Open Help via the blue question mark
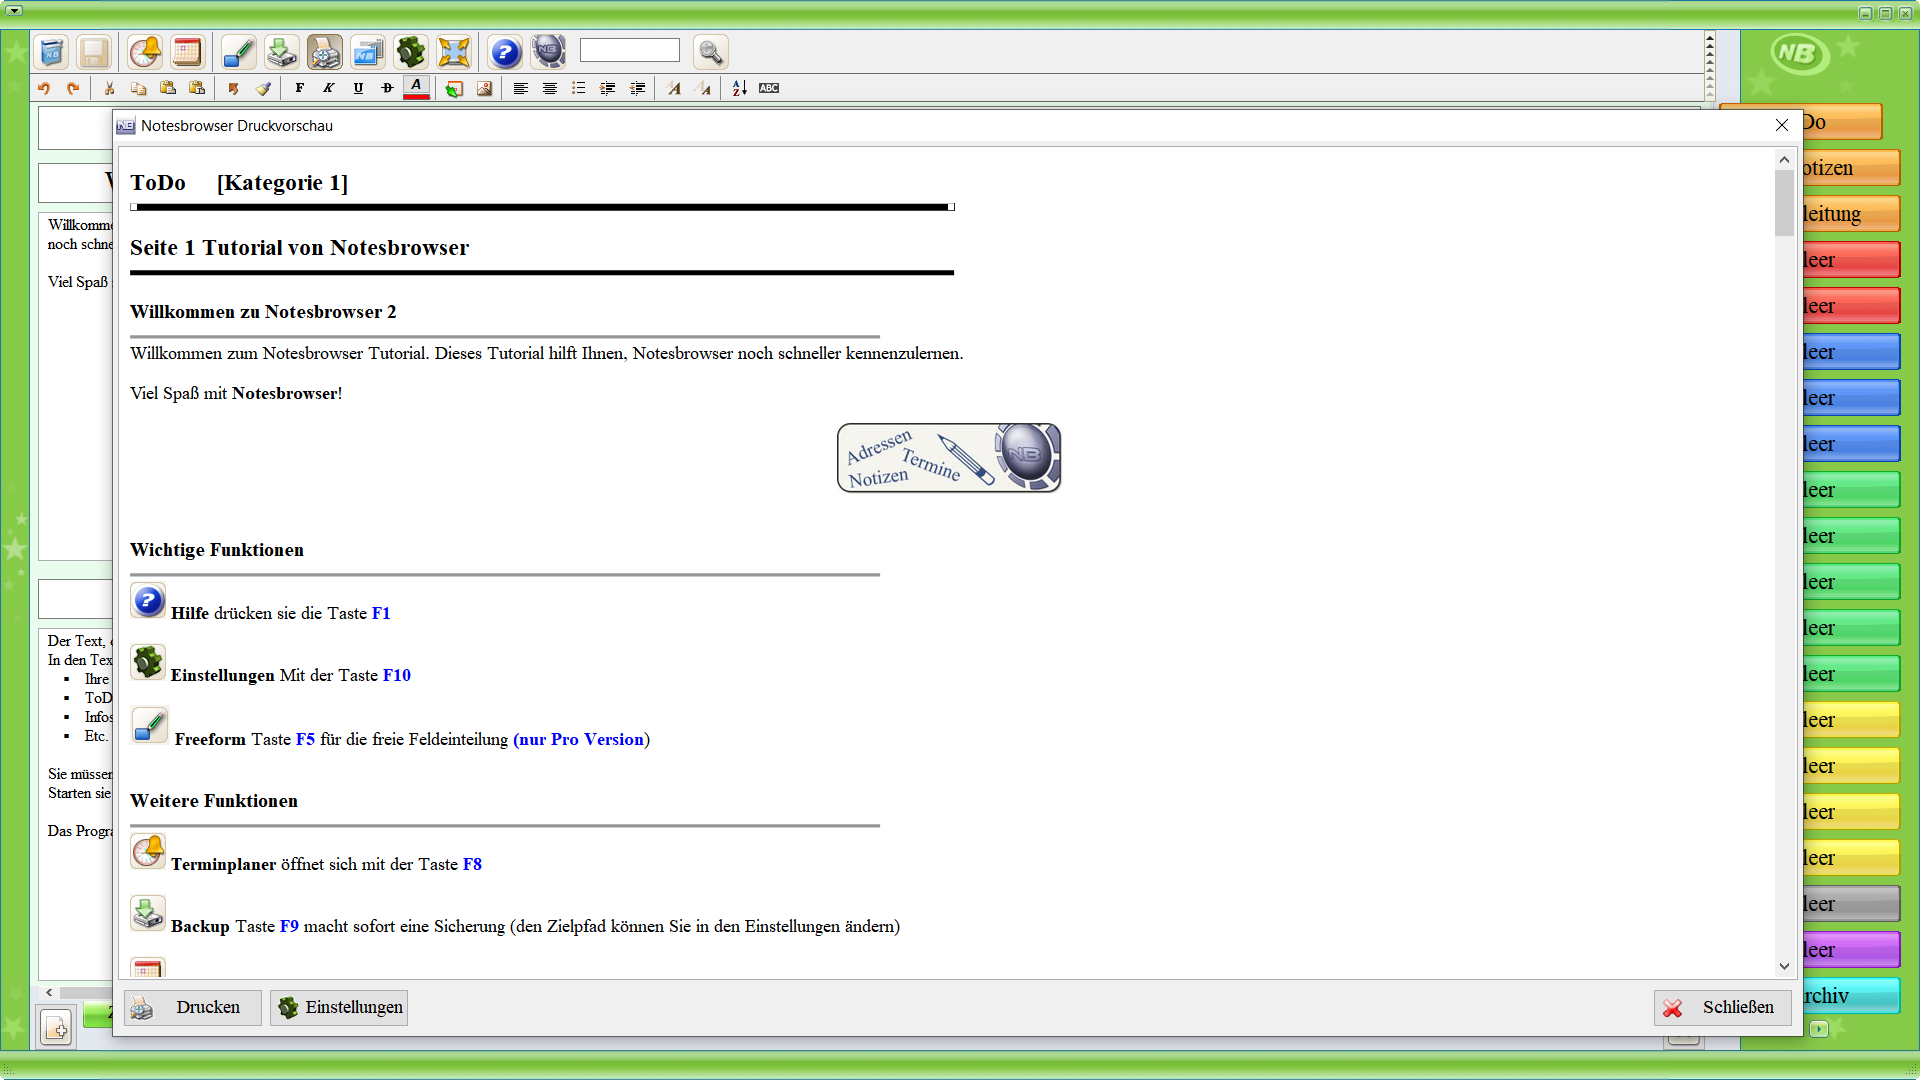 (x=506, y=52)
